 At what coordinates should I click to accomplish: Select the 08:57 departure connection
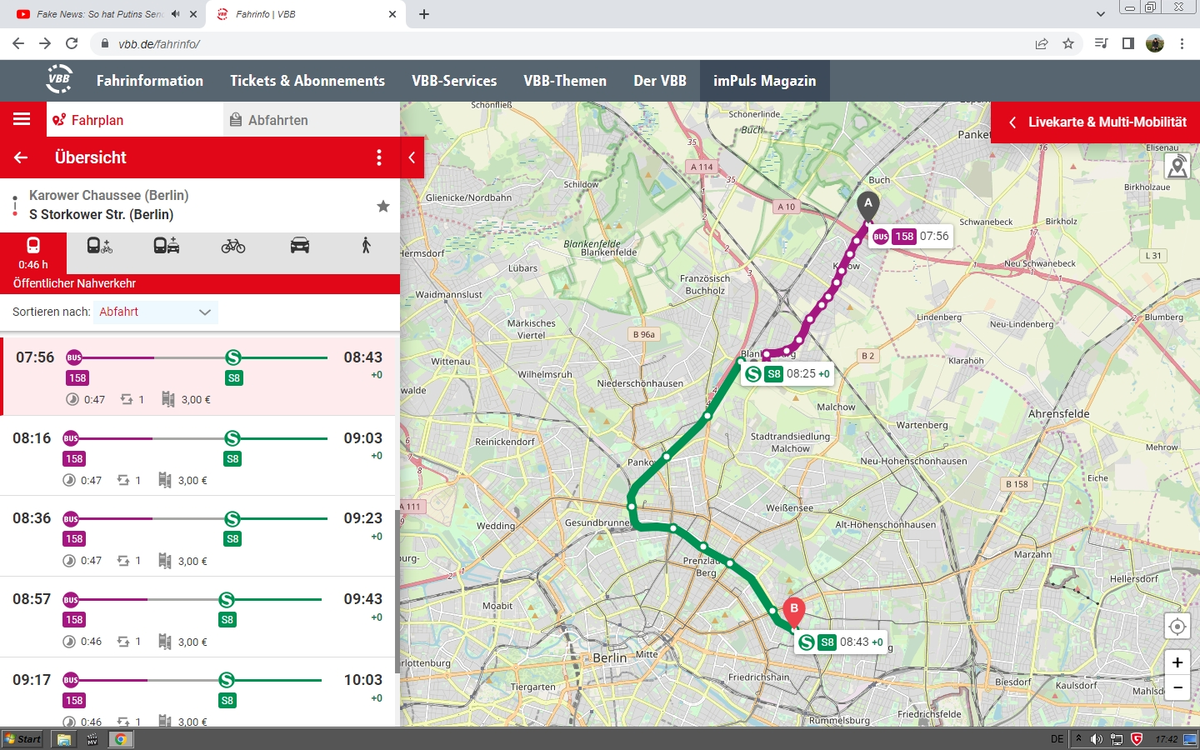pyautogui.click(x=200, y=617)
